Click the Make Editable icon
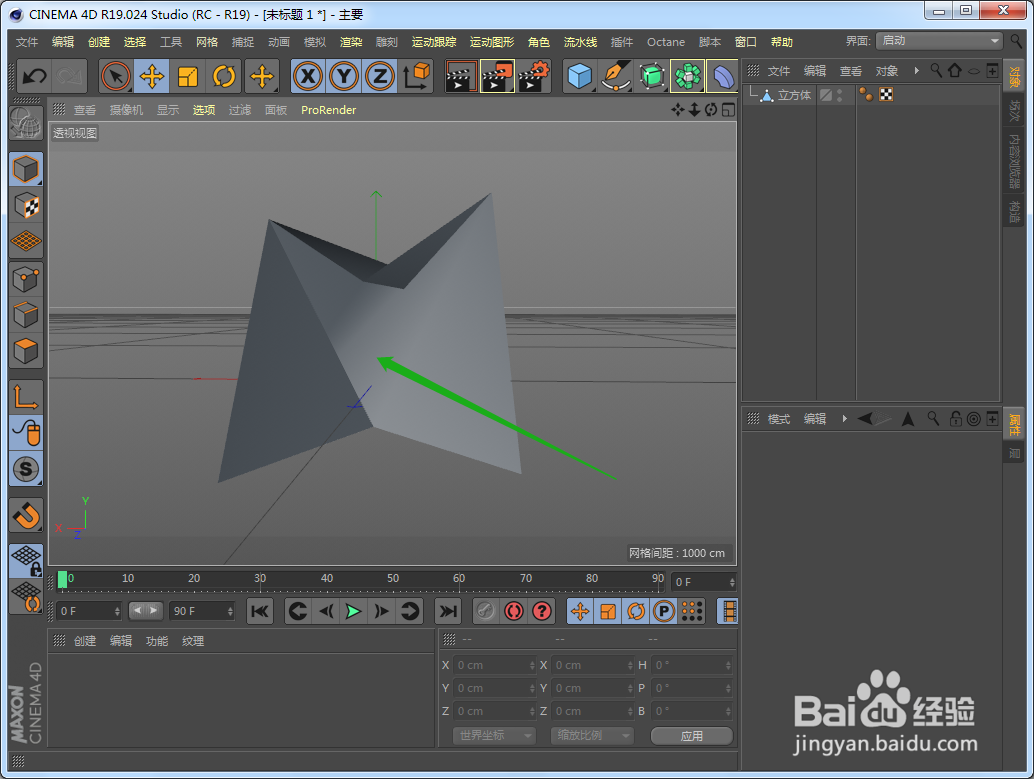Image resolution: width=1034 pixels, height=779 pixels. coord(26,123)
